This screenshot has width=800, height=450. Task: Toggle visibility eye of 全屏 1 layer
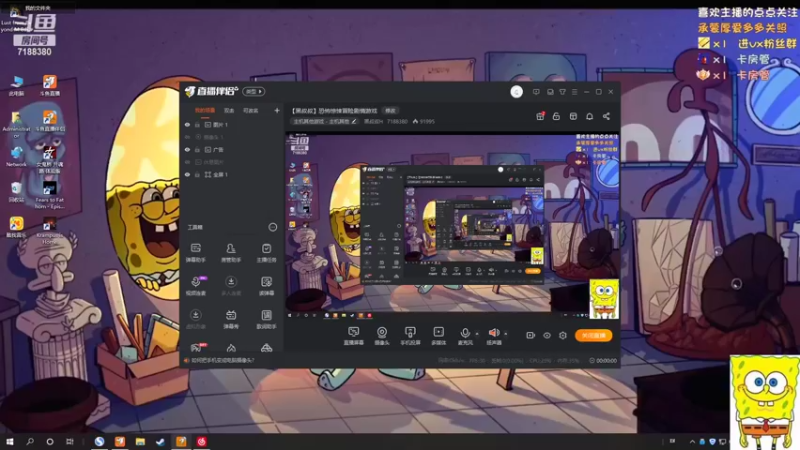point(187,174)
